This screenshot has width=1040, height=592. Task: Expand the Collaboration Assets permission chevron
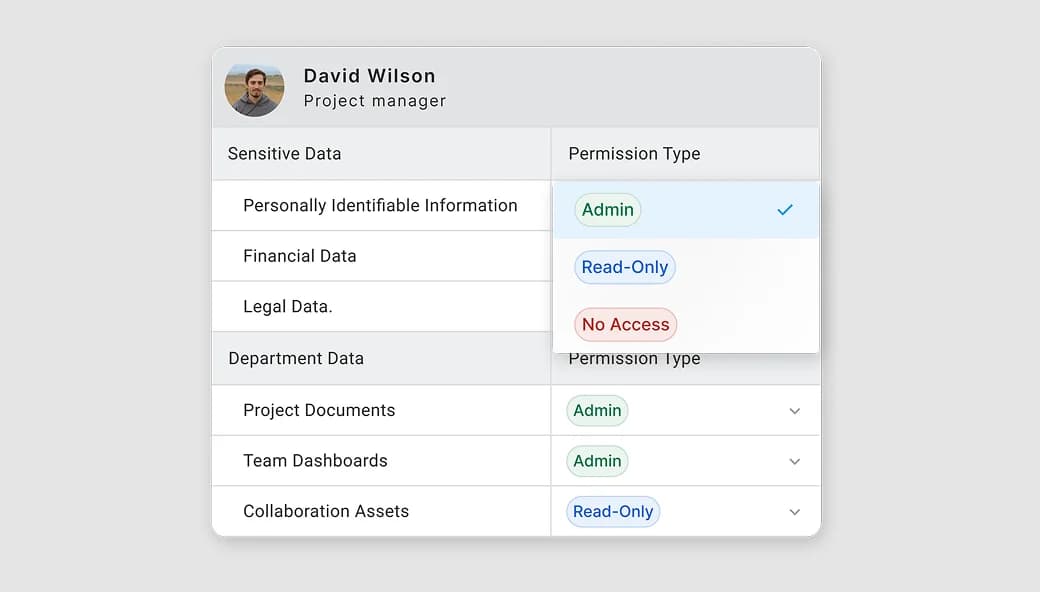click(795, 512)
